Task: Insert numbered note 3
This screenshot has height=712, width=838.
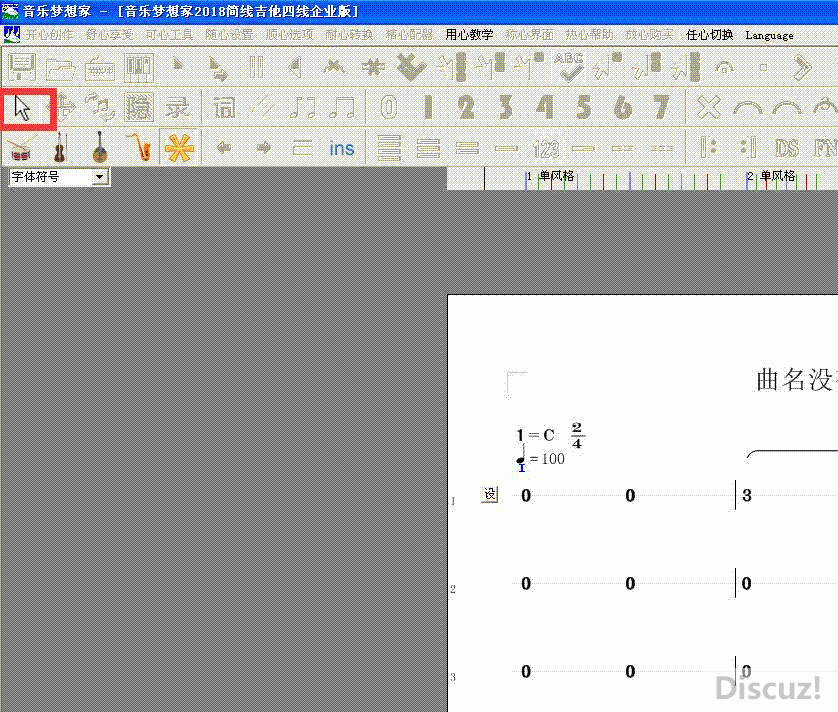Action: point(506,107)
